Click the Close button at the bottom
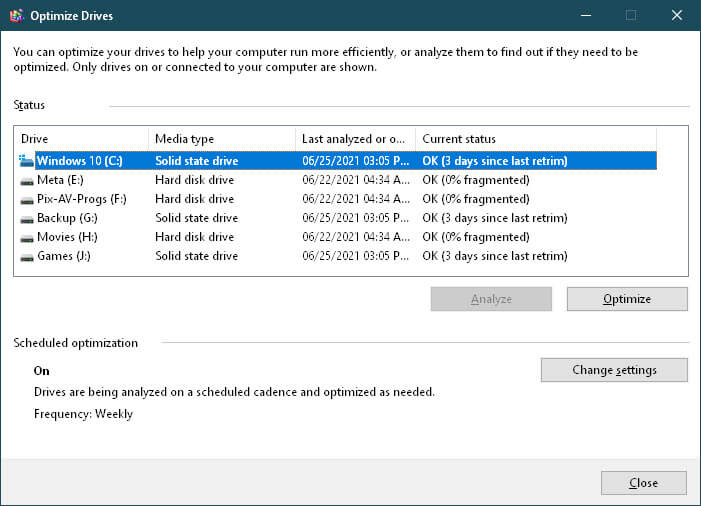The image size is (701, 506). tap(643, 483)
